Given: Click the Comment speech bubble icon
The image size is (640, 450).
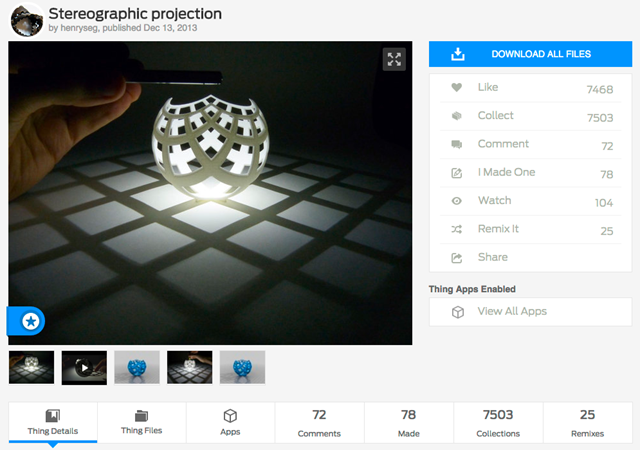Looking at the screenshot, I should click(457, 144).
